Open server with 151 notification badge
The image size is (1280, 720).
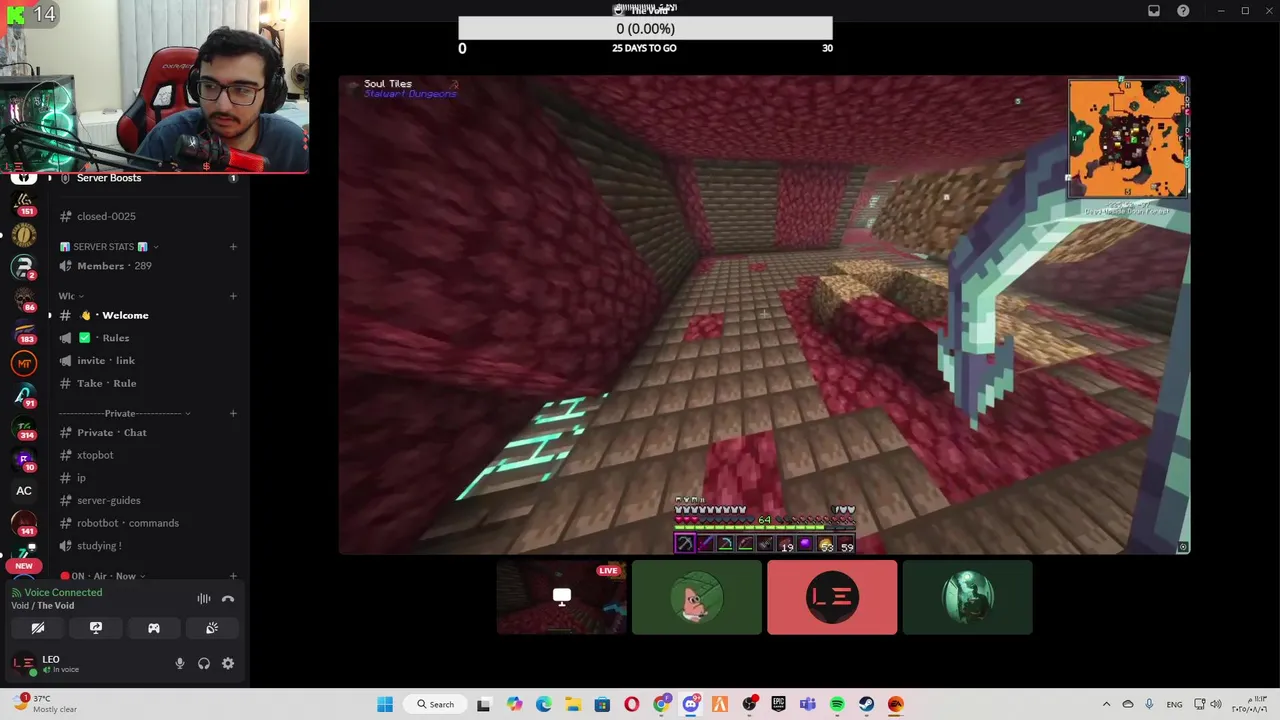tap(24, 204)
